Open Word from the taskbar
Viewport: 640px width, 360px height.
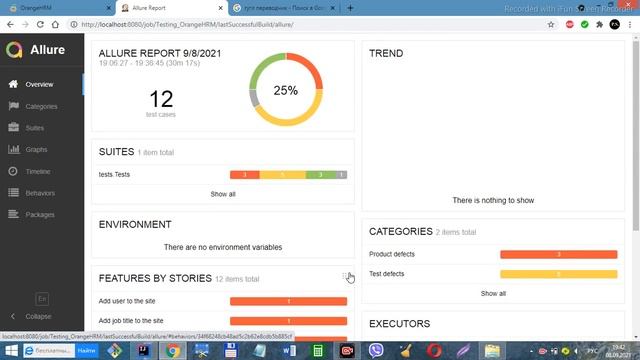(289, 351)
